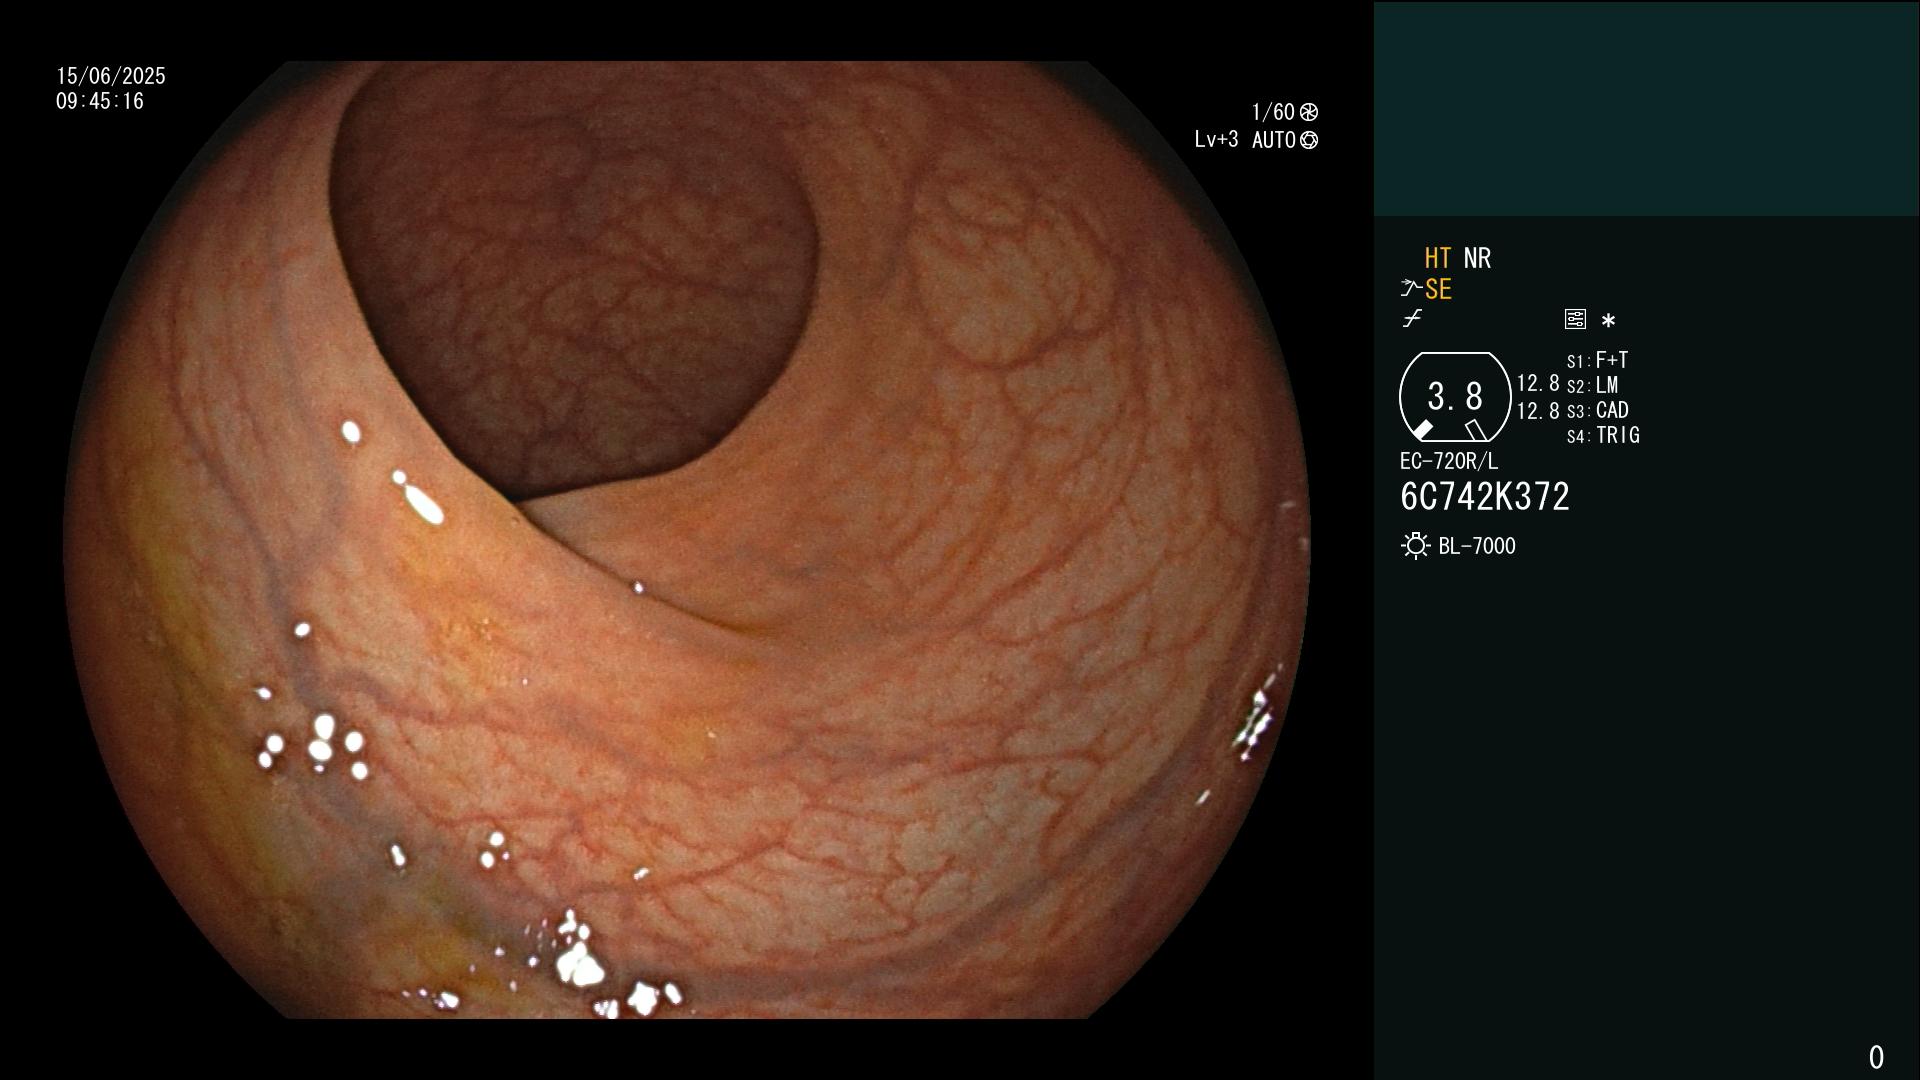Click the endoscopic live image view
The image size is (1920, 1080).
(687, 540)
